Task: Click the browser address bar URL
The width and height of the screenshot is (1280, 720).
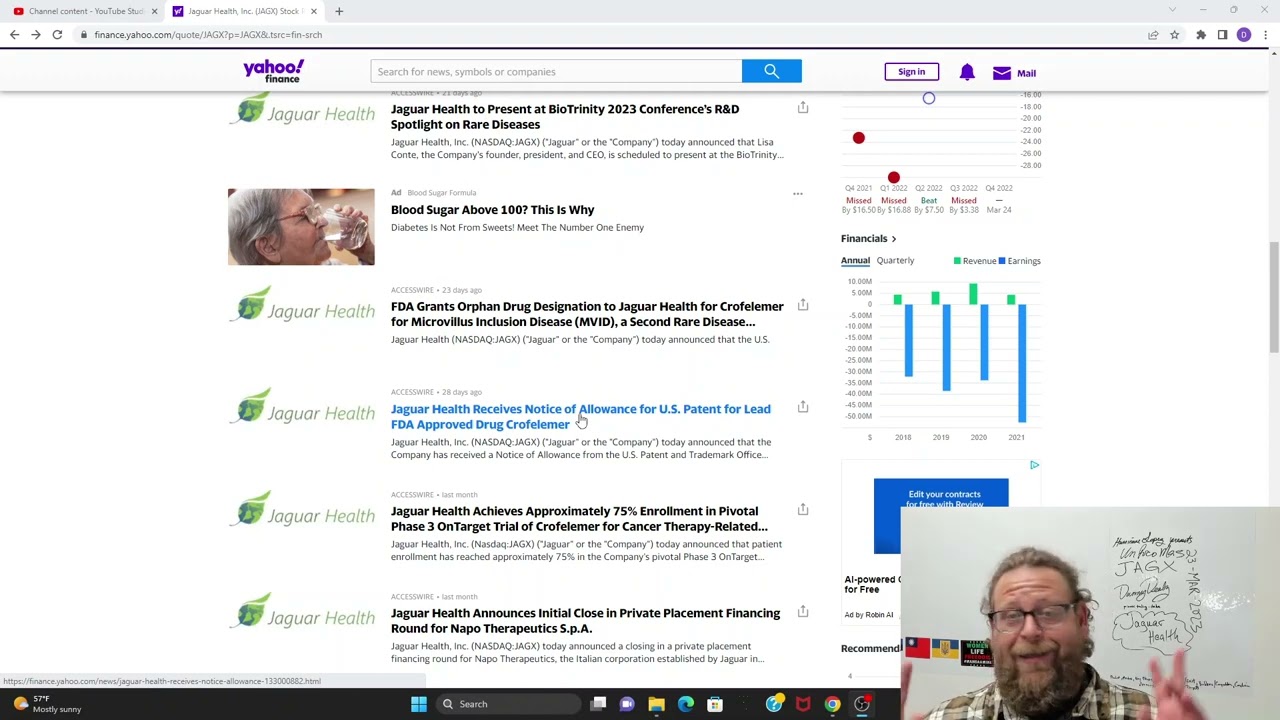Action: 208,35
